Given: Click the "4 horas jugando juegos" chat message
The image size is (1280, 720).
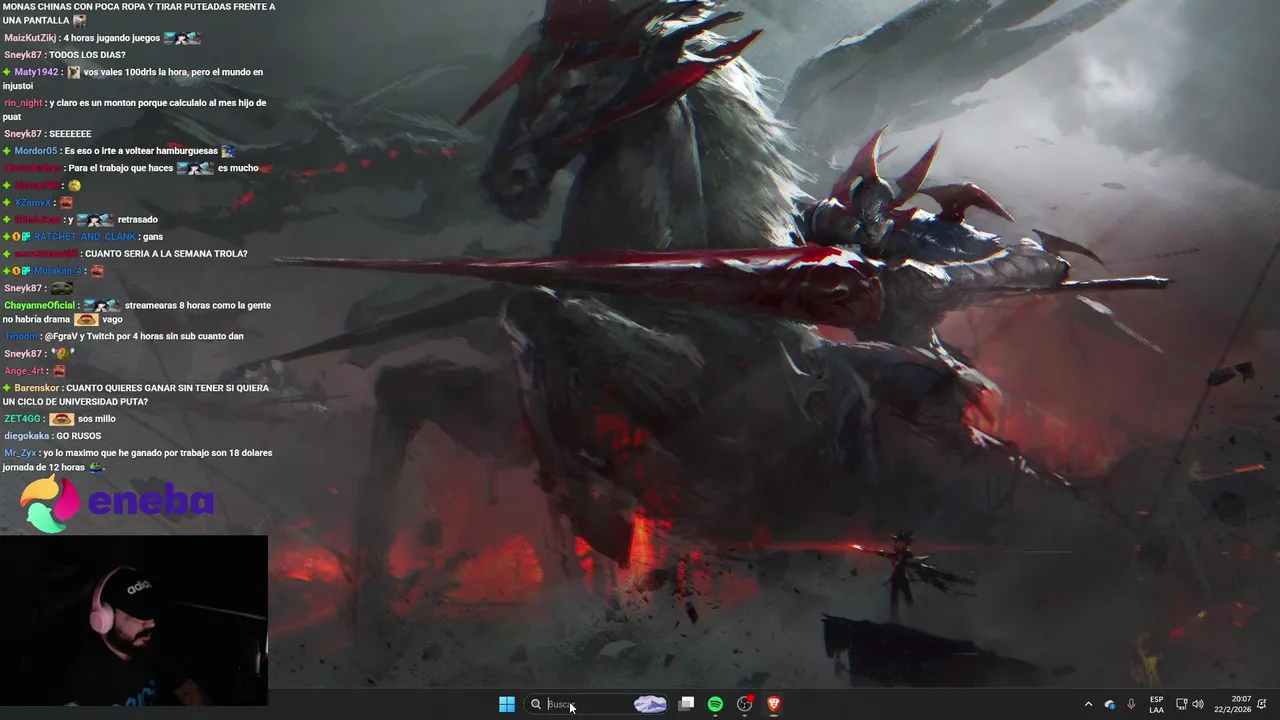Looking at the screenshot, I should point(111,38).
